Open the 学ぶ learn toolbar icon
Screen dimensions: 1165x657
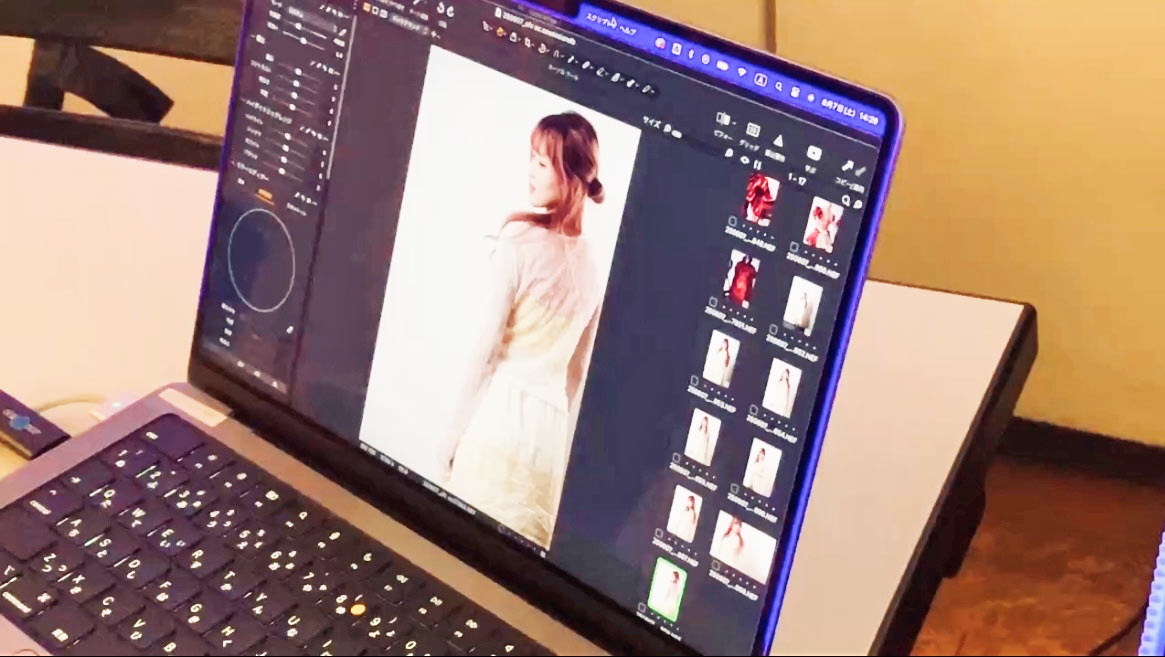814,154
